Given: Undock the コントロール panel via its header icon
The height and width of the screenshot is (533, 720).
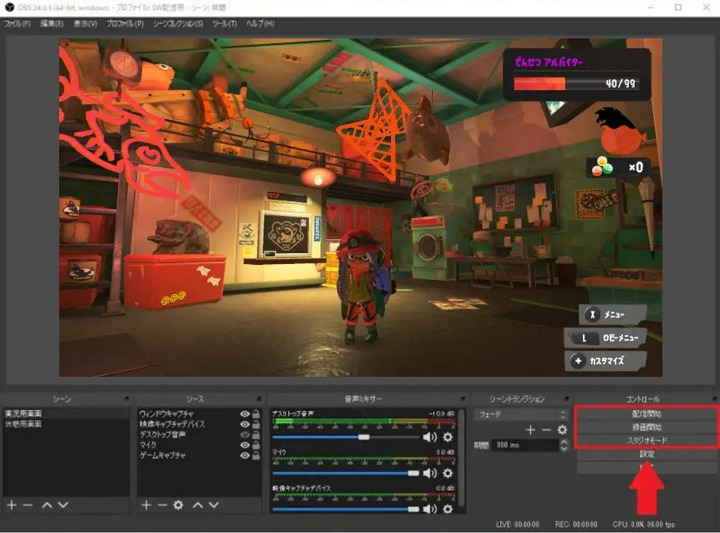Looking at the screenshot, I should click(x=714, y=398).
